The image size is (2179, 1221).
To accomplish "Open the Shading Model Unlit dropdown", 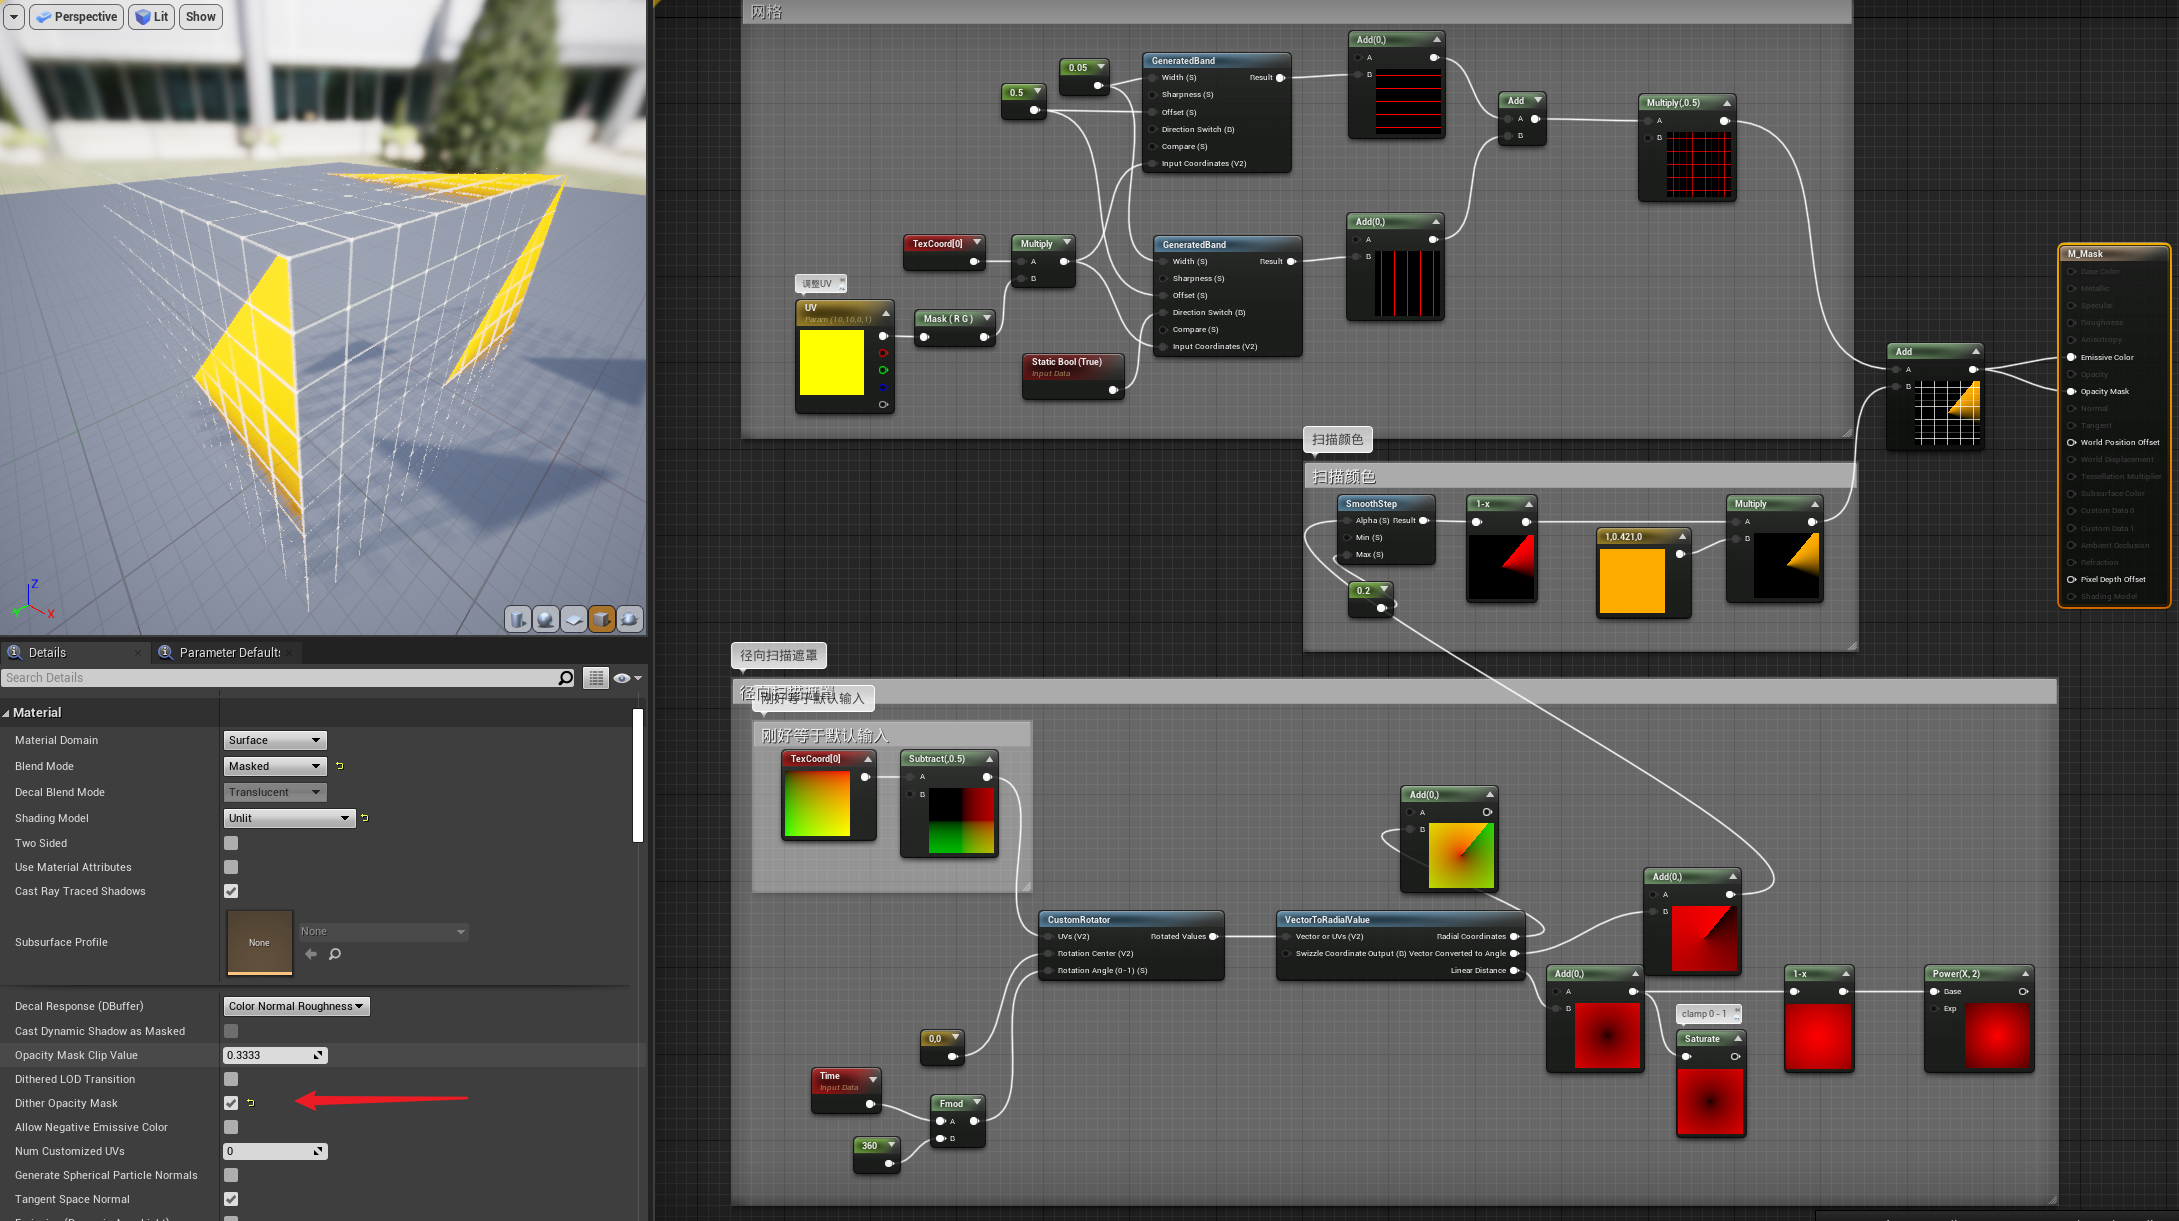I will click(289, 818).
